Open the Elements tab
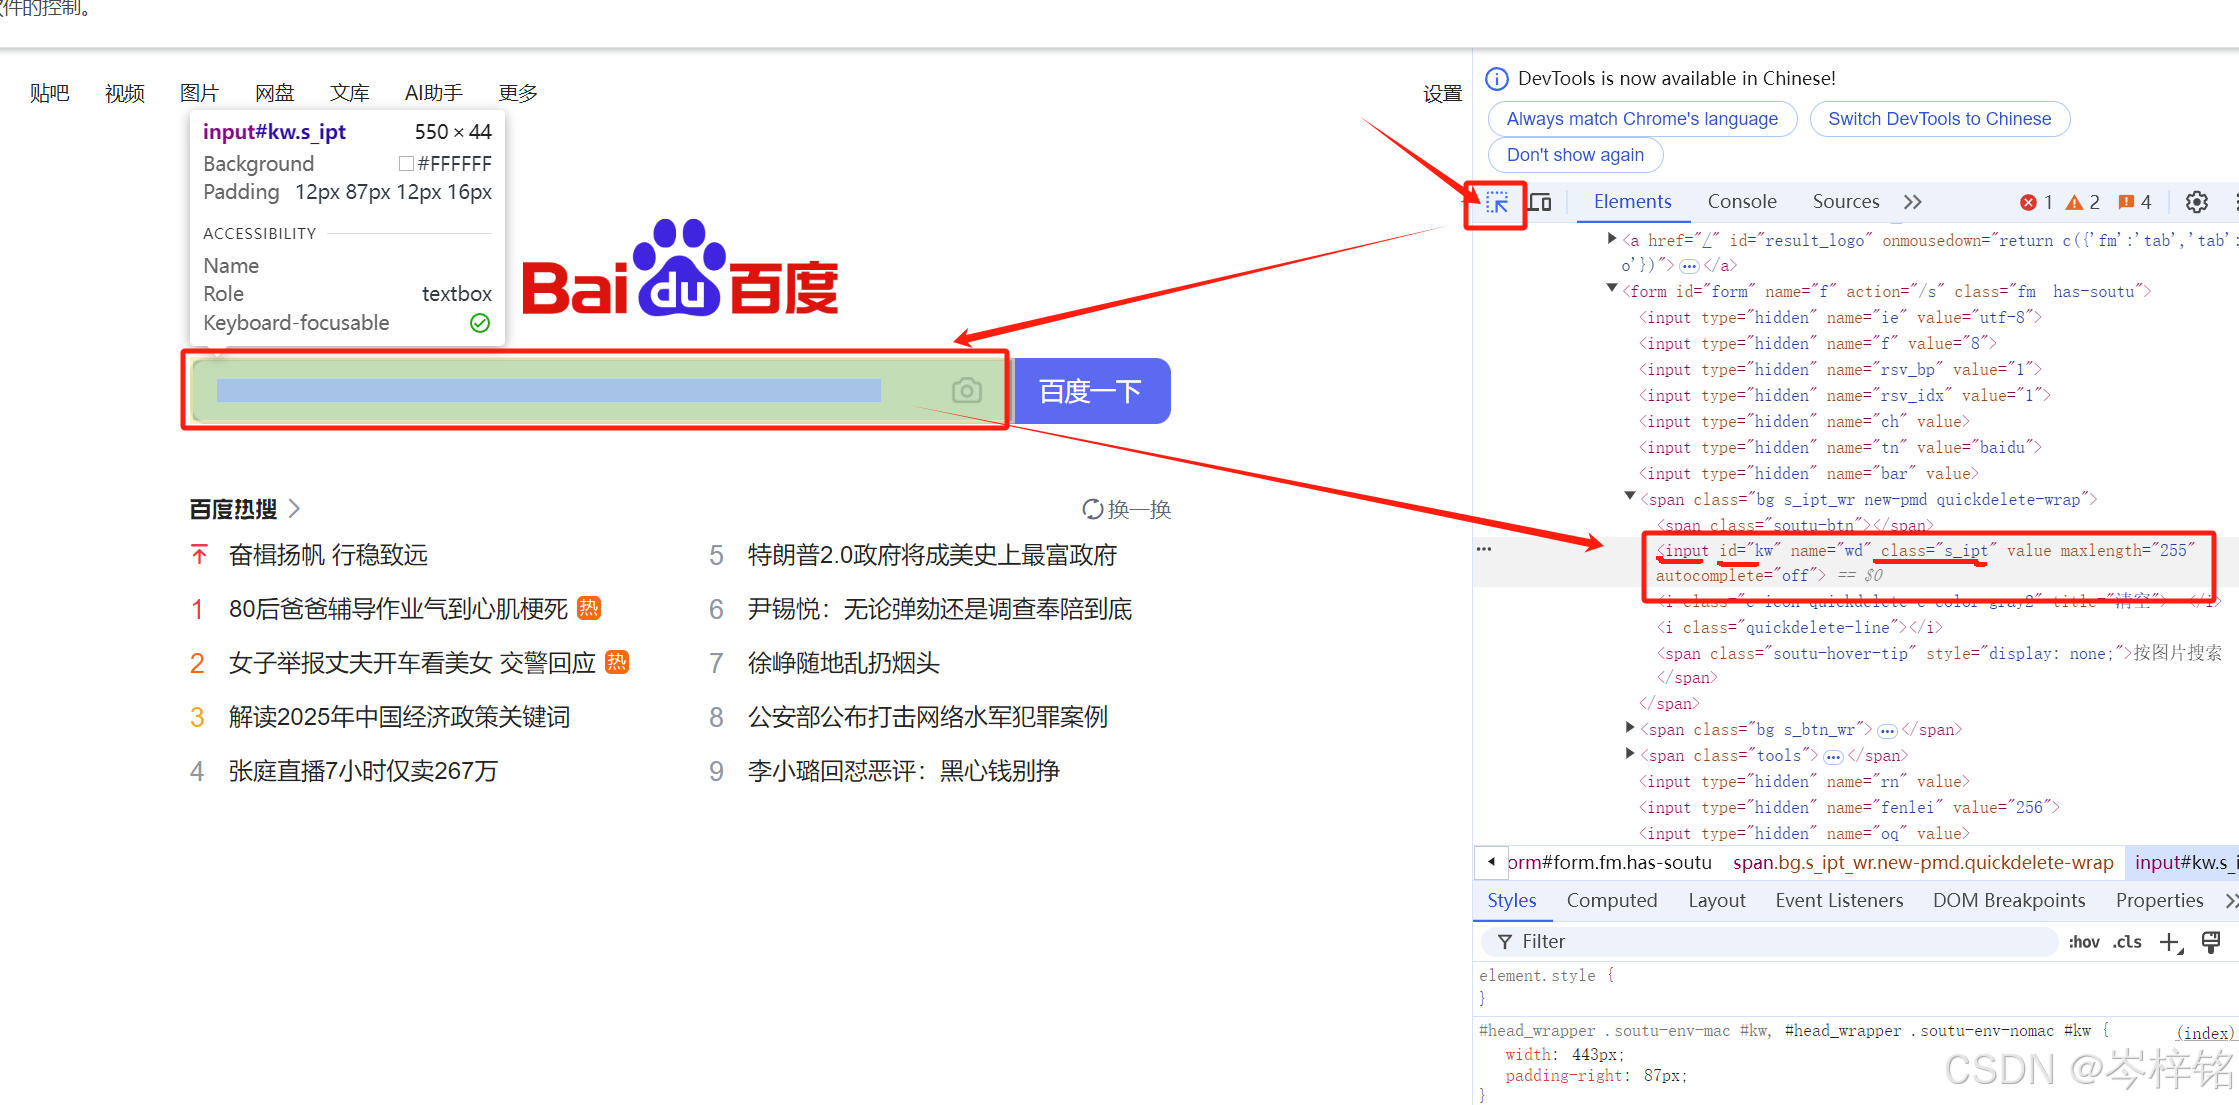Viewport: 2239px width, 1105px height. [1632, 202]
